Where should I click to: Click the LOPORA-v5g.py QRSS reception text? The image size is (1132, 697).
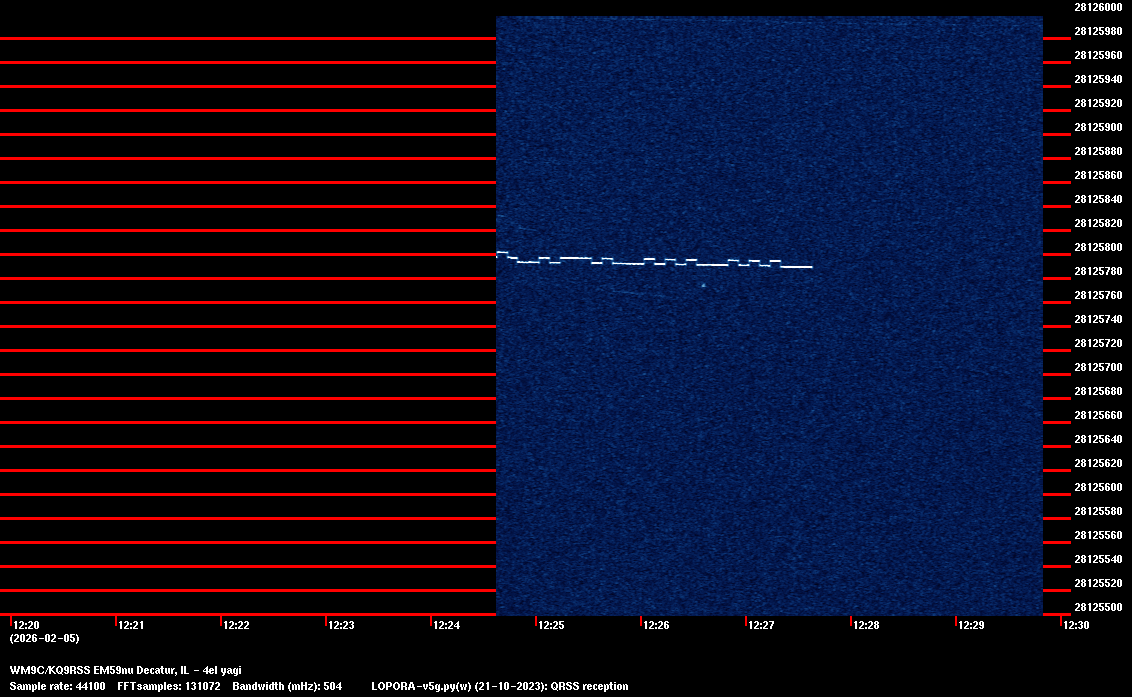(499, 686)
